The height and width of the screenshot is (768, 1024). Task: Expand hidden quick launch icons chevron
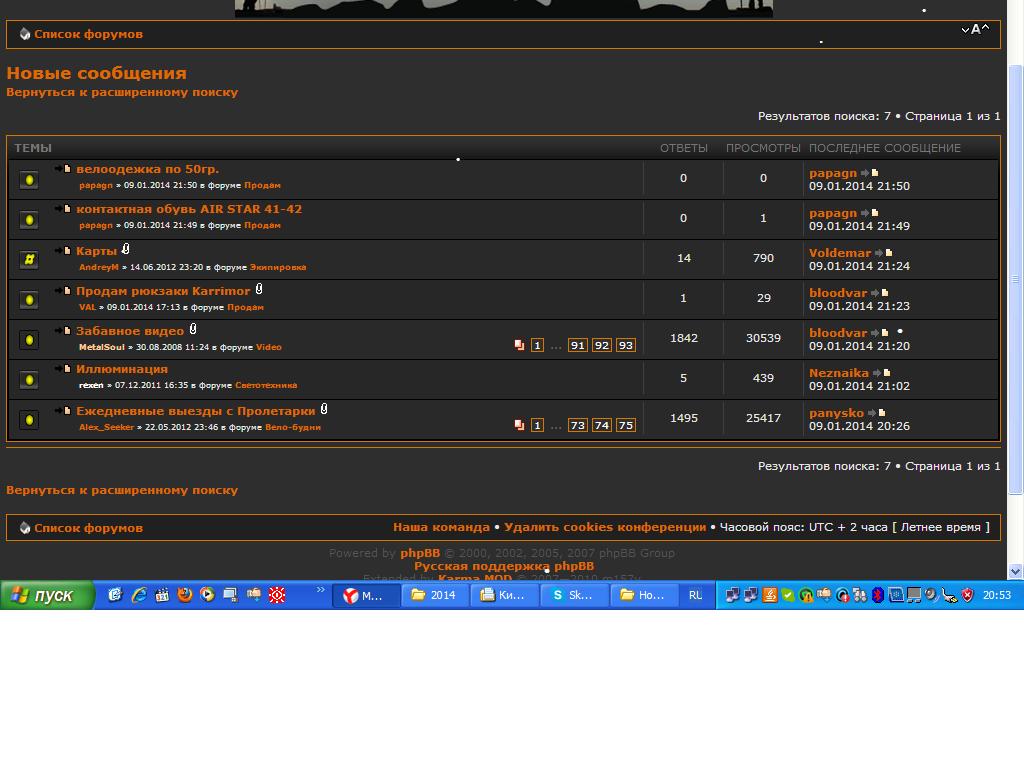point(320,591)
